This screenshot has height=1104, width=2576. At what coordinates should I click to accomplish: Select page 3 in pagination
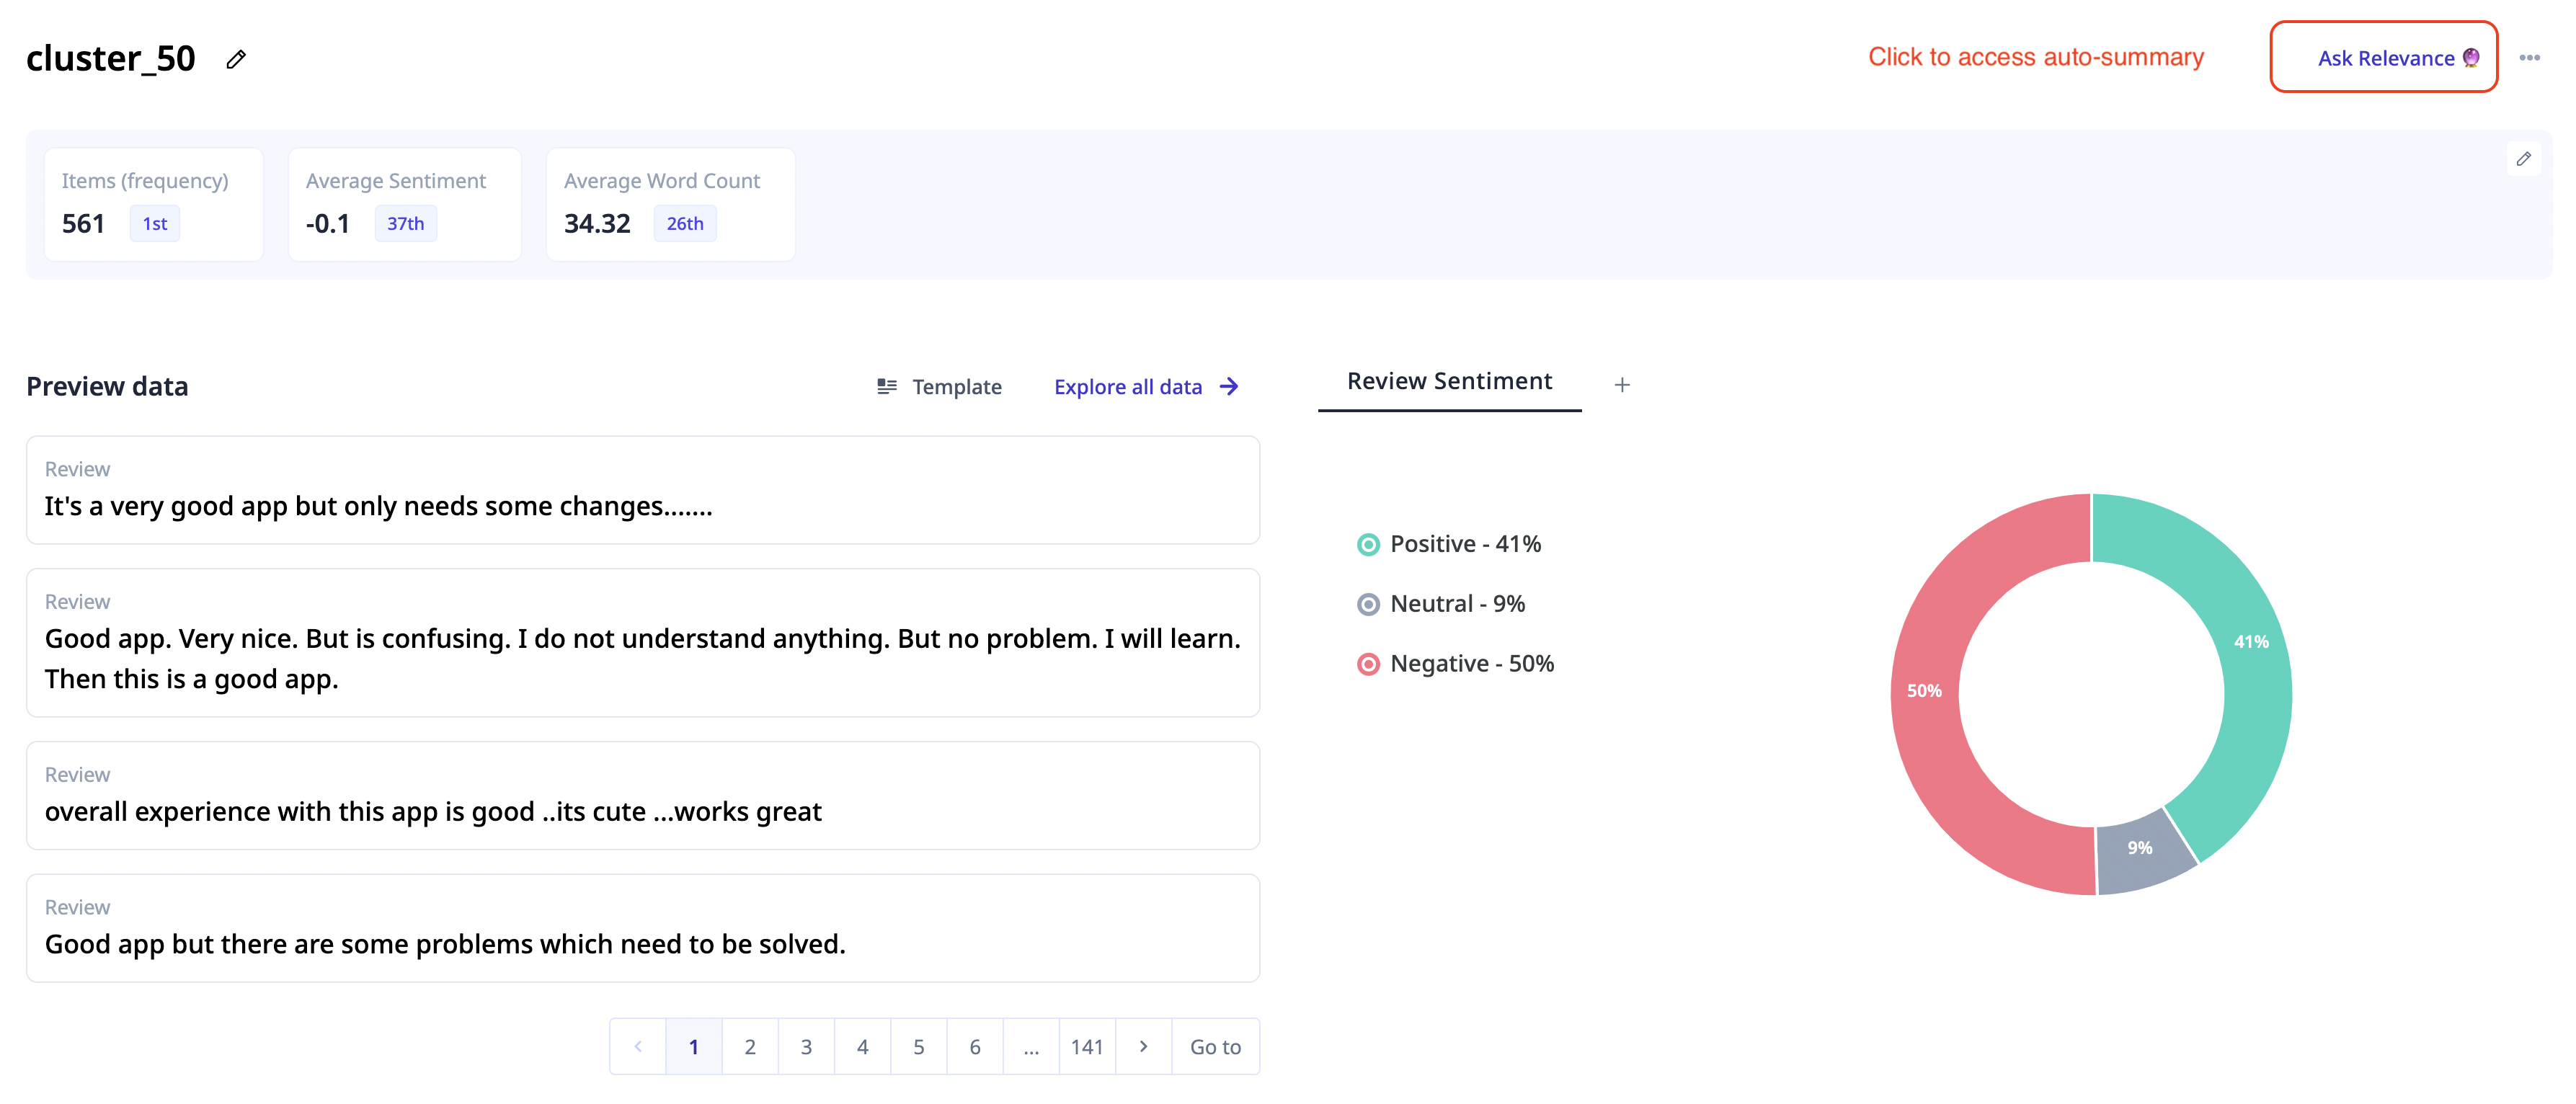point(806,1046)
